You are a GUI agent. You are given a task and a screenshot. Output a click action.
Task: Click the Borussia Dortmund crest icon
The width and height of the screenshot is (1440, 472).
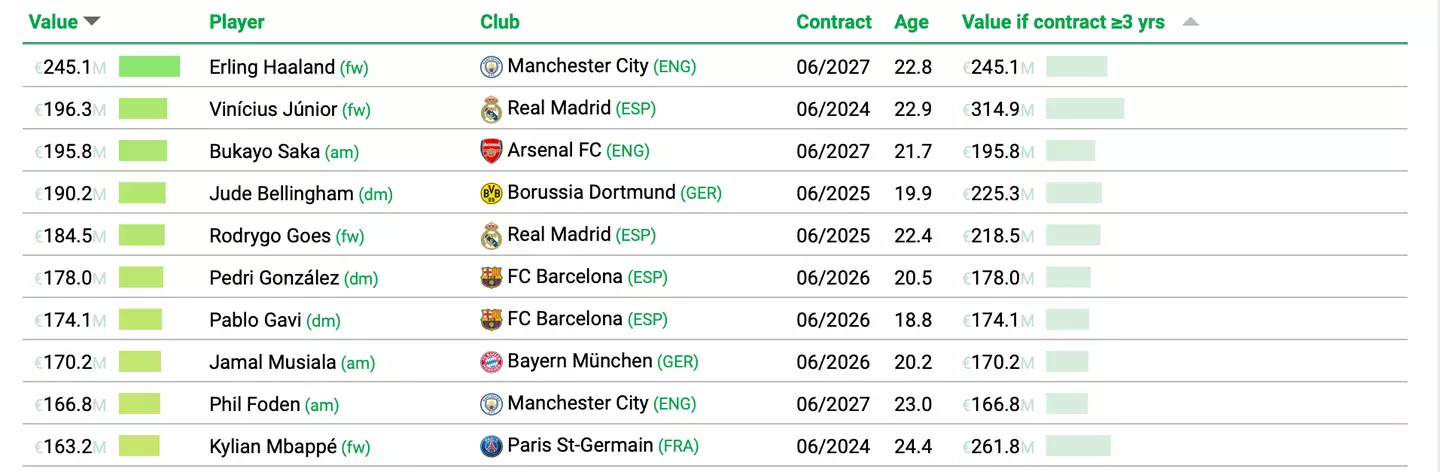pyautogui.click(x=491, y=193)
